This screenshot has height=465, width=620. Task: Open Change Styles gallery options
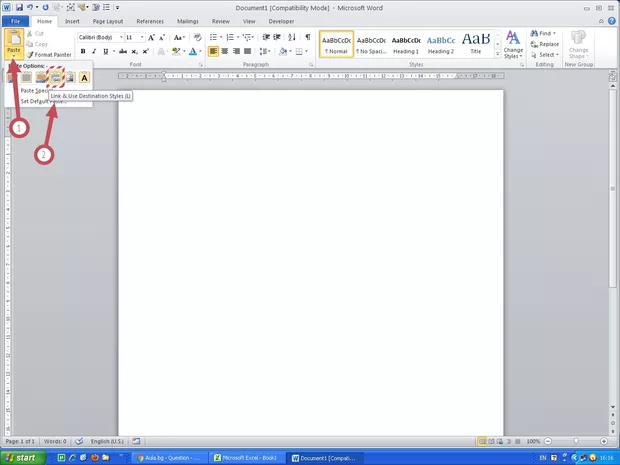[x=513, y=44]
